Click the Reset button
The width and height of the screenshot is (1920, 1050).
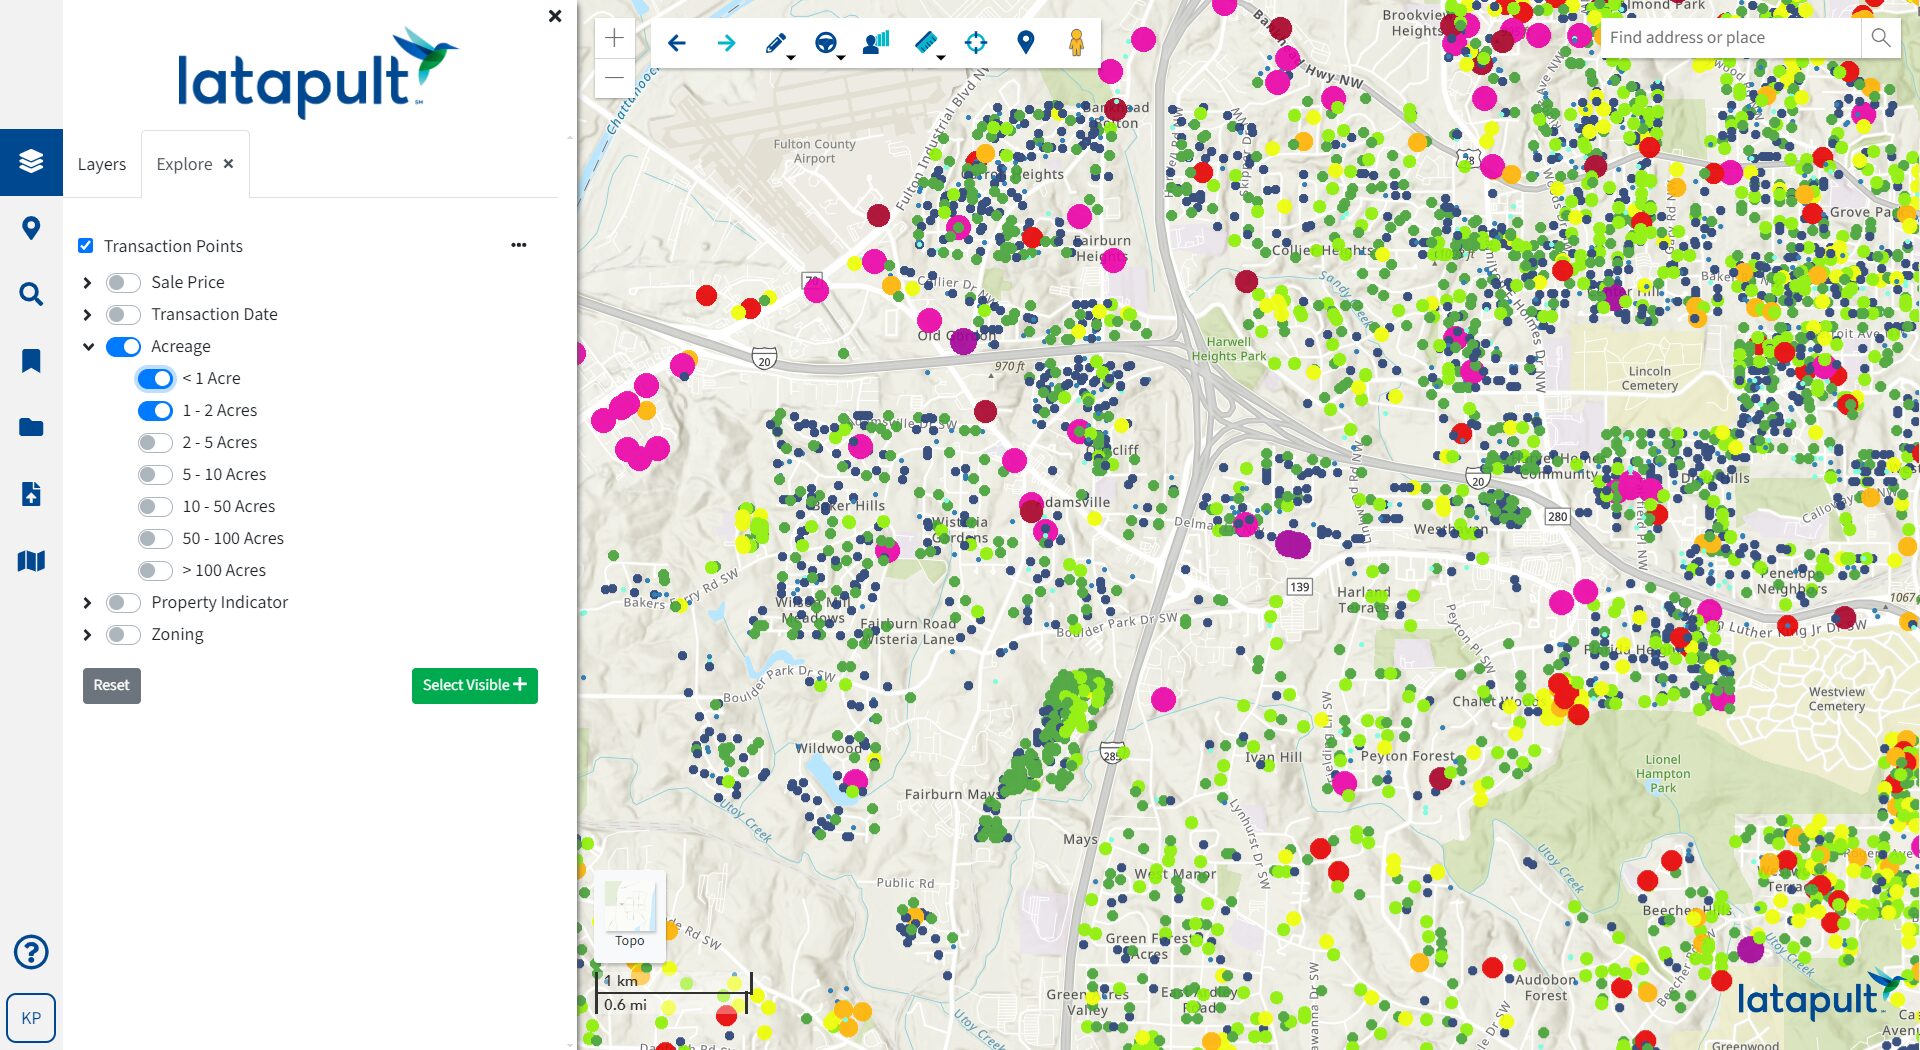pos(112,686)
